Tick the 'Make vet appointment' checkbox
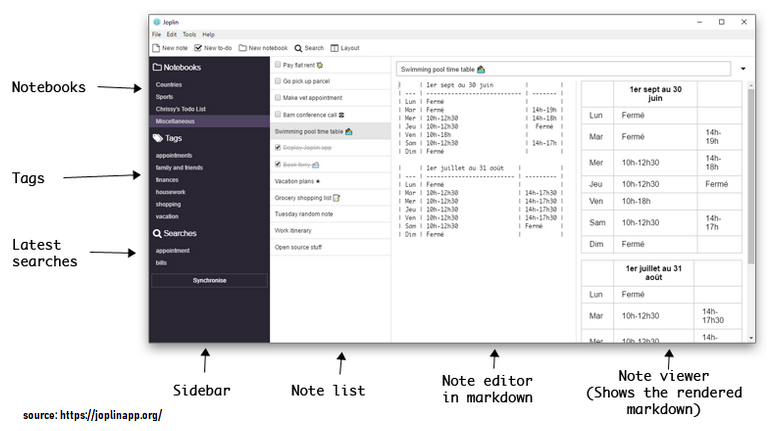Viewport: 770px width, 431px height. click(x=278, y=98)
